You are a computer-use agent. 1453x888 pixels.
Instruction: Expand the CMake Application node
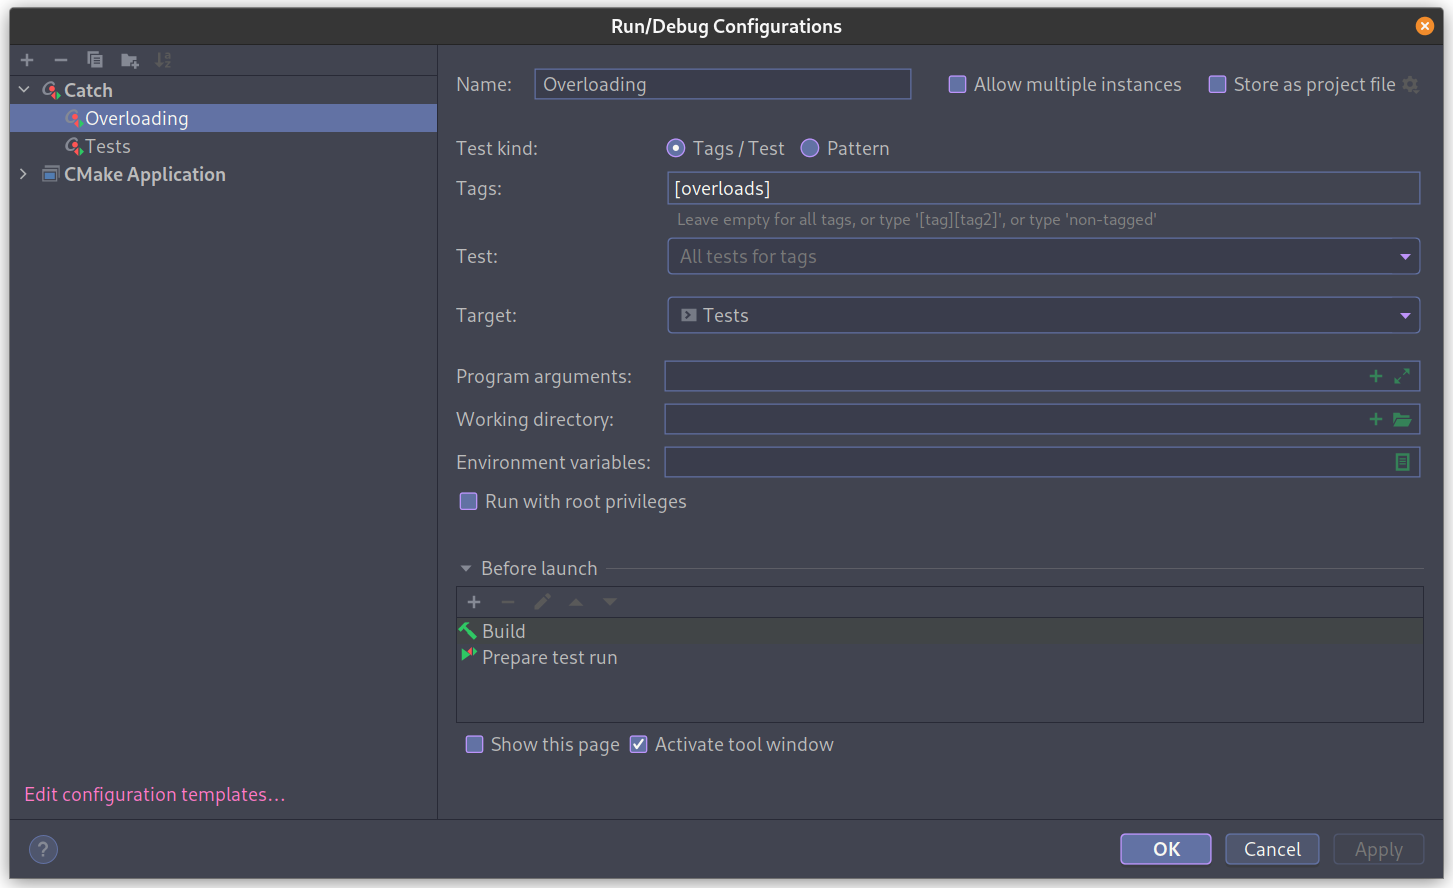tap(24, 174)
